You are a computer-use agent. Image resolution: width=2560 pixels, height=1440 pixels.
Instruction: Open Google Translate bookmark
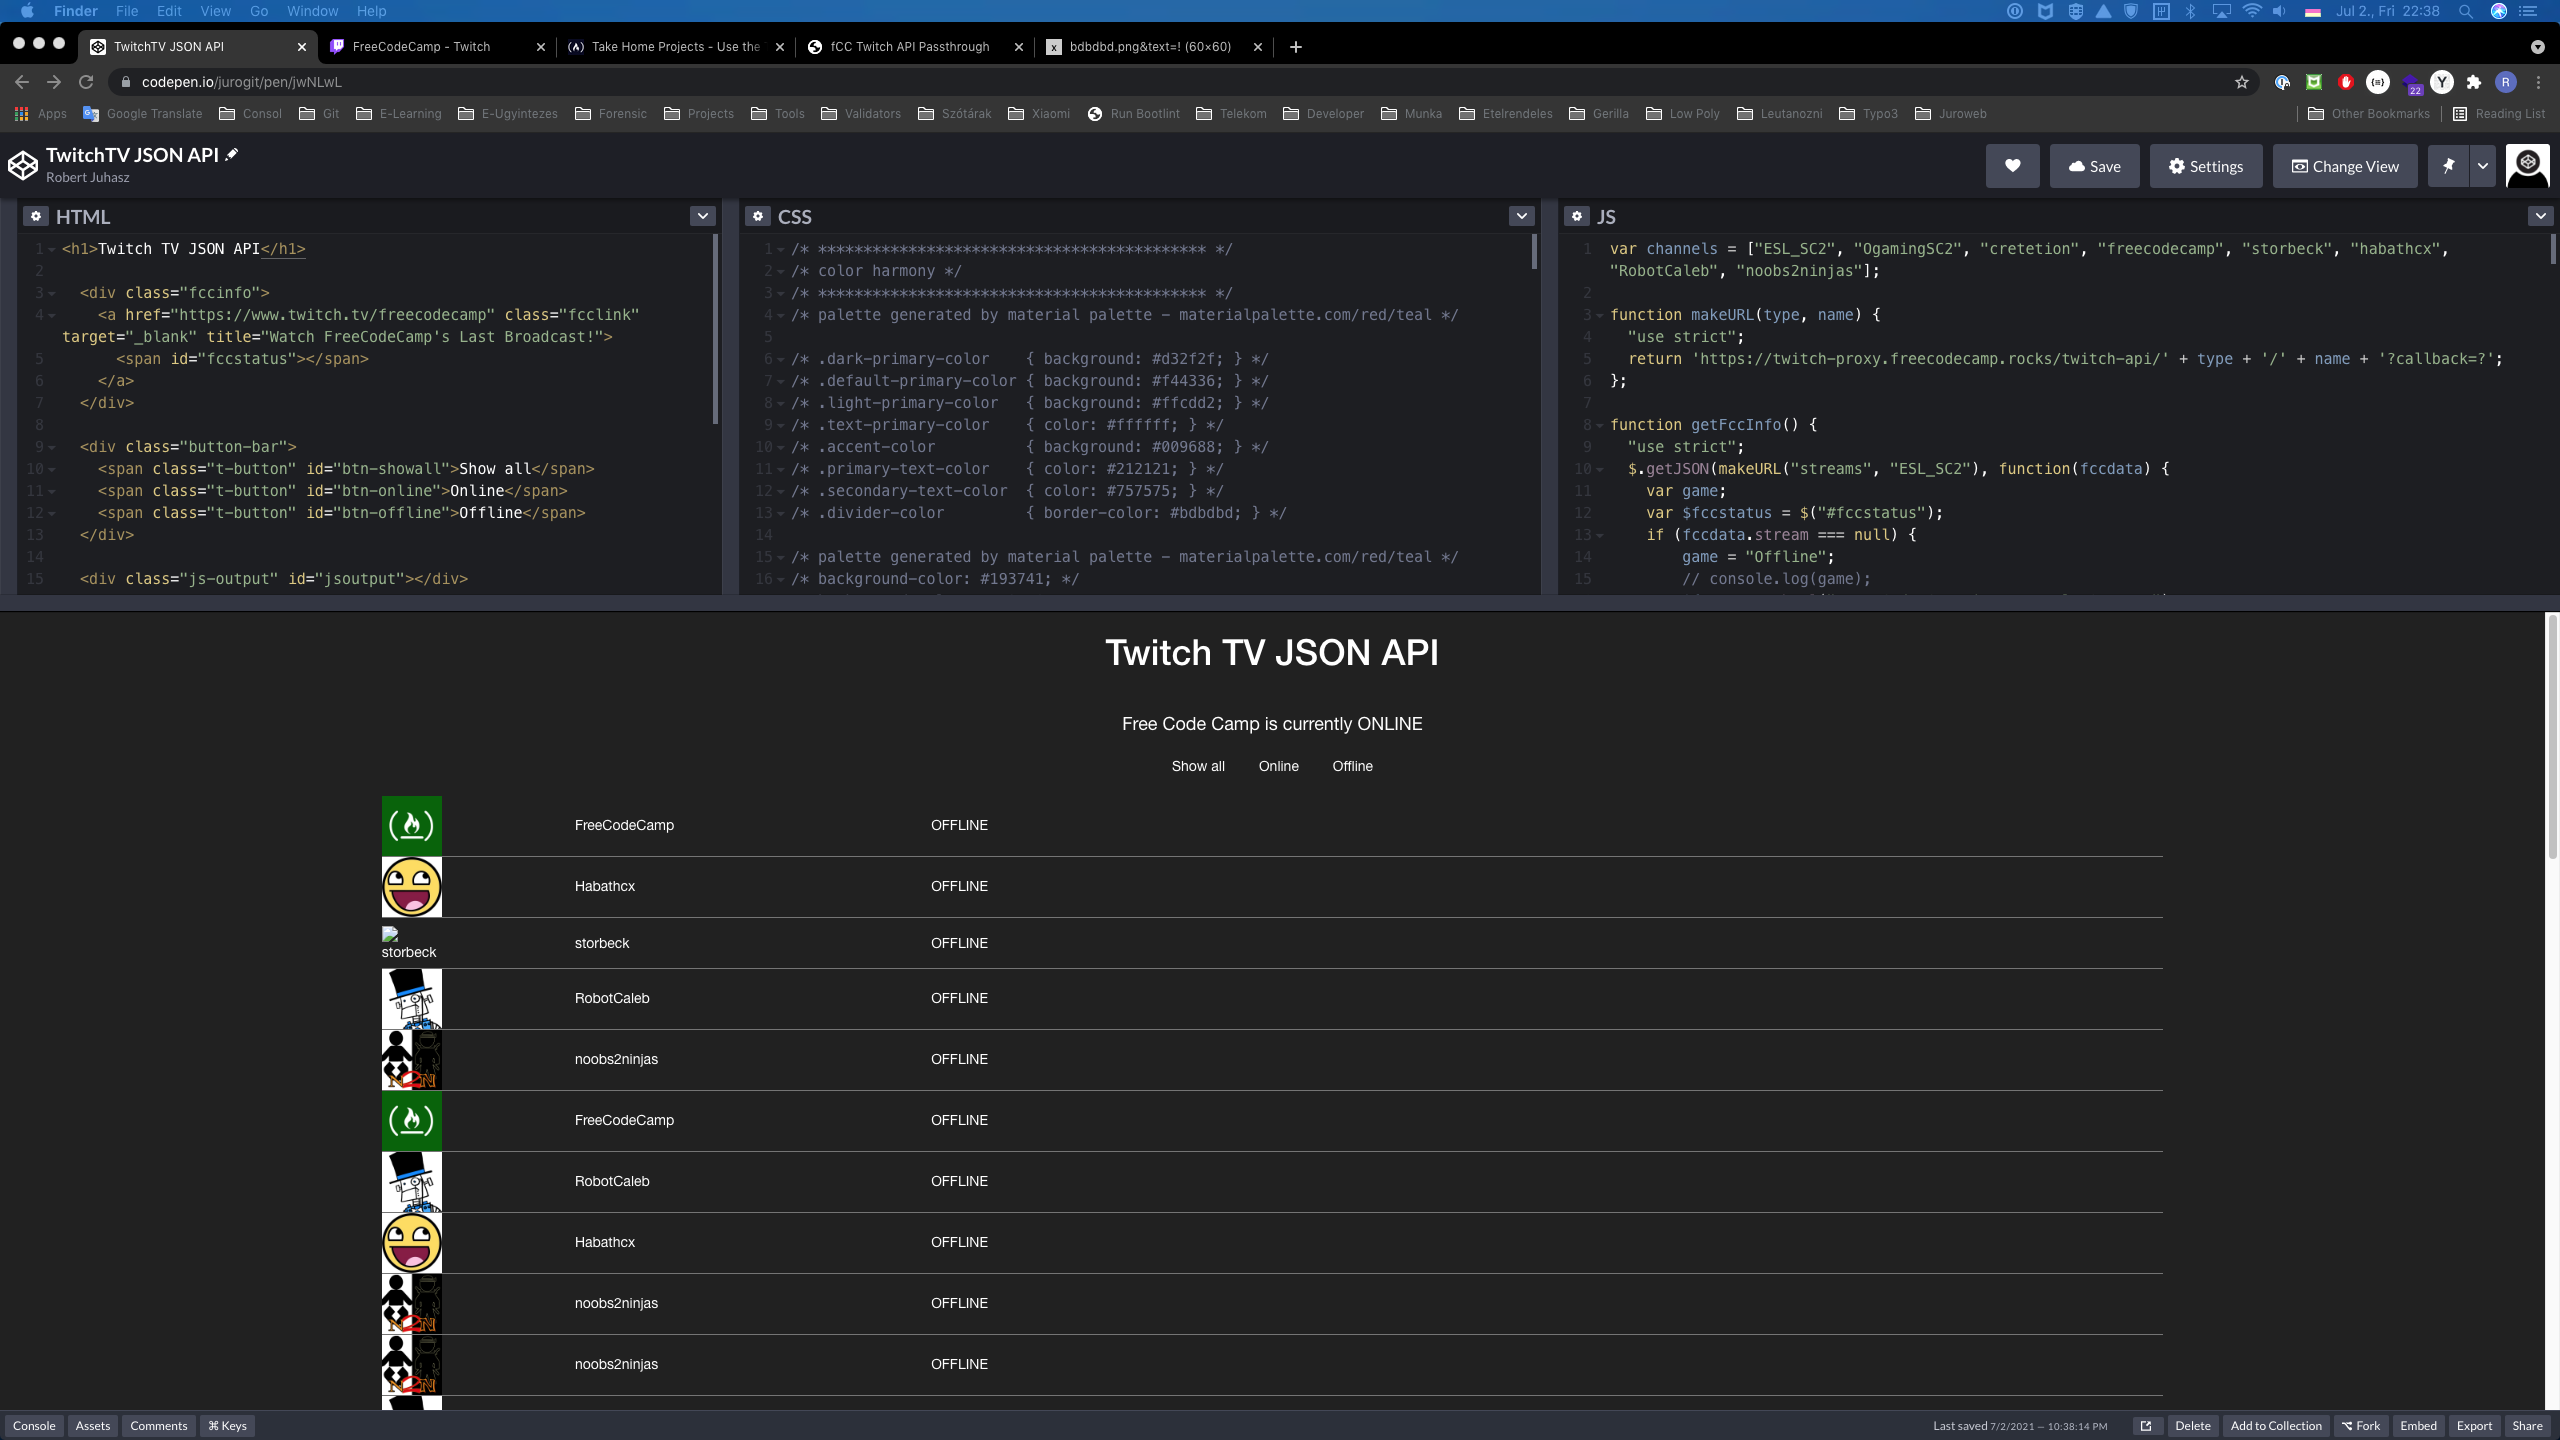click(143, 114)
